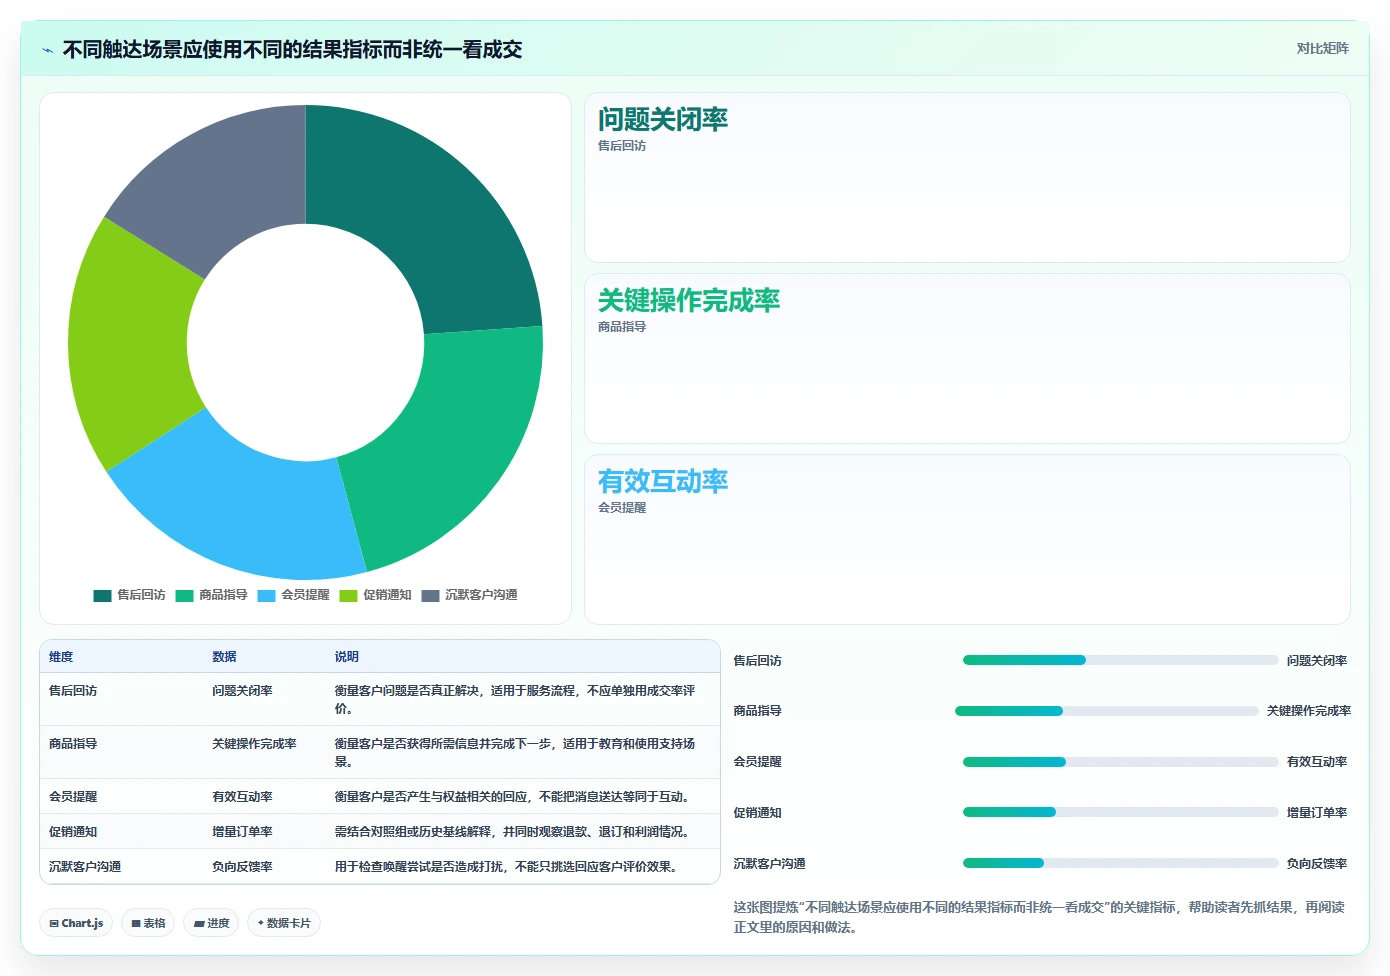Image resolution: width=1390 pixels, height=976 pixels.
Task: Click the 商品指导 progress bar
Action: 1106,711
